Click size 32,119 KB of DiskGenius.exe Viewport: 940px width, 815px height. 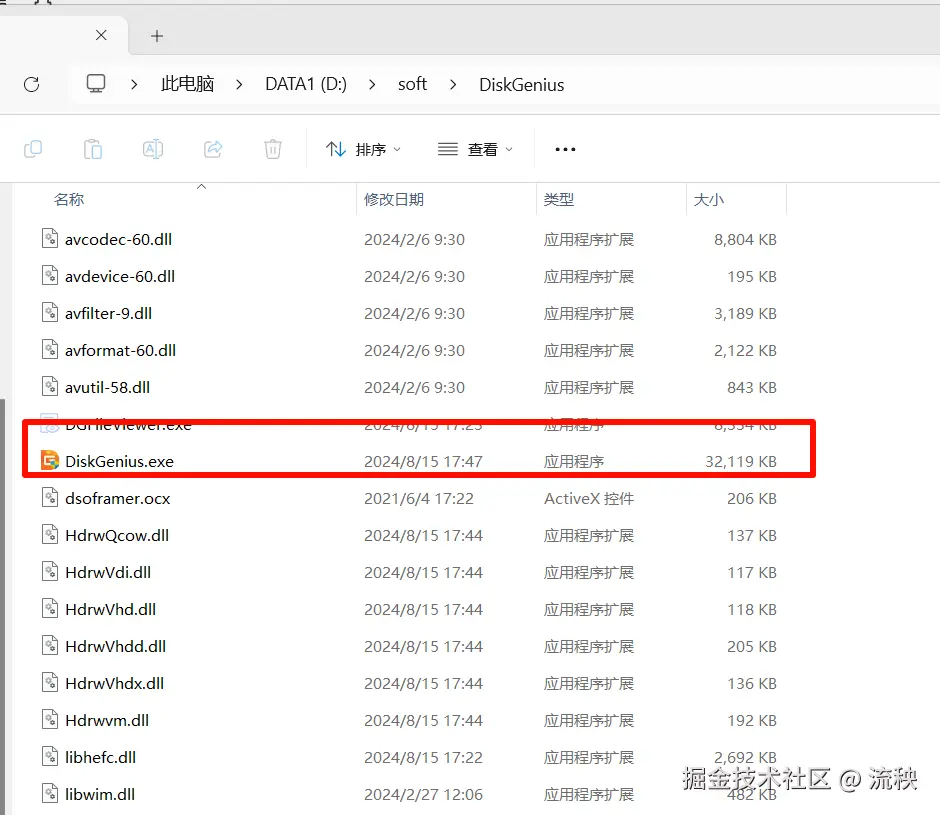click(x=740, y=461)
